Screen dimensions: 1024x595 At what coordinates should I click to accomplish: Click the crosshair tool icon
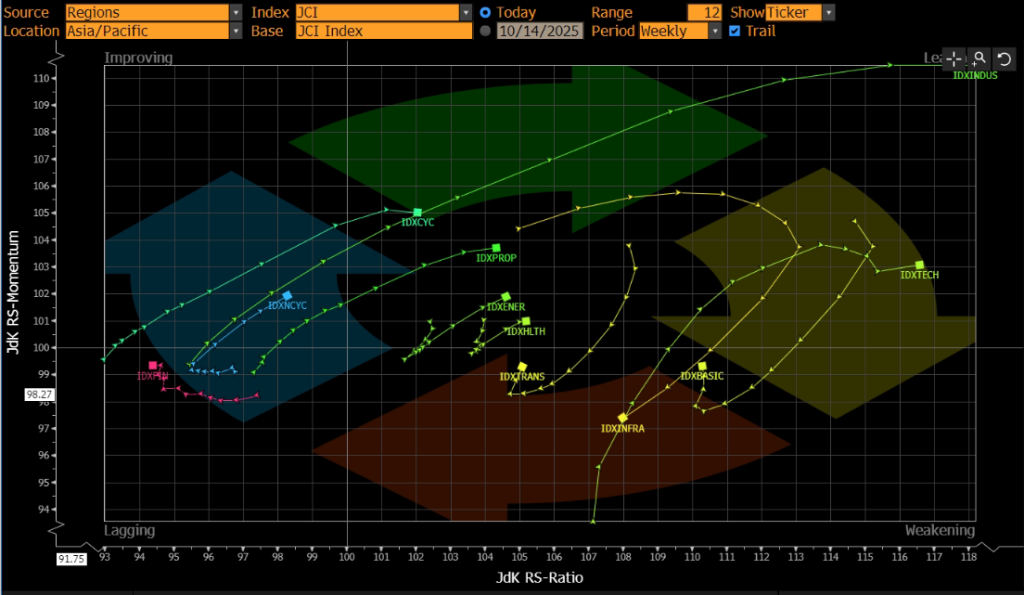point(954,59)
